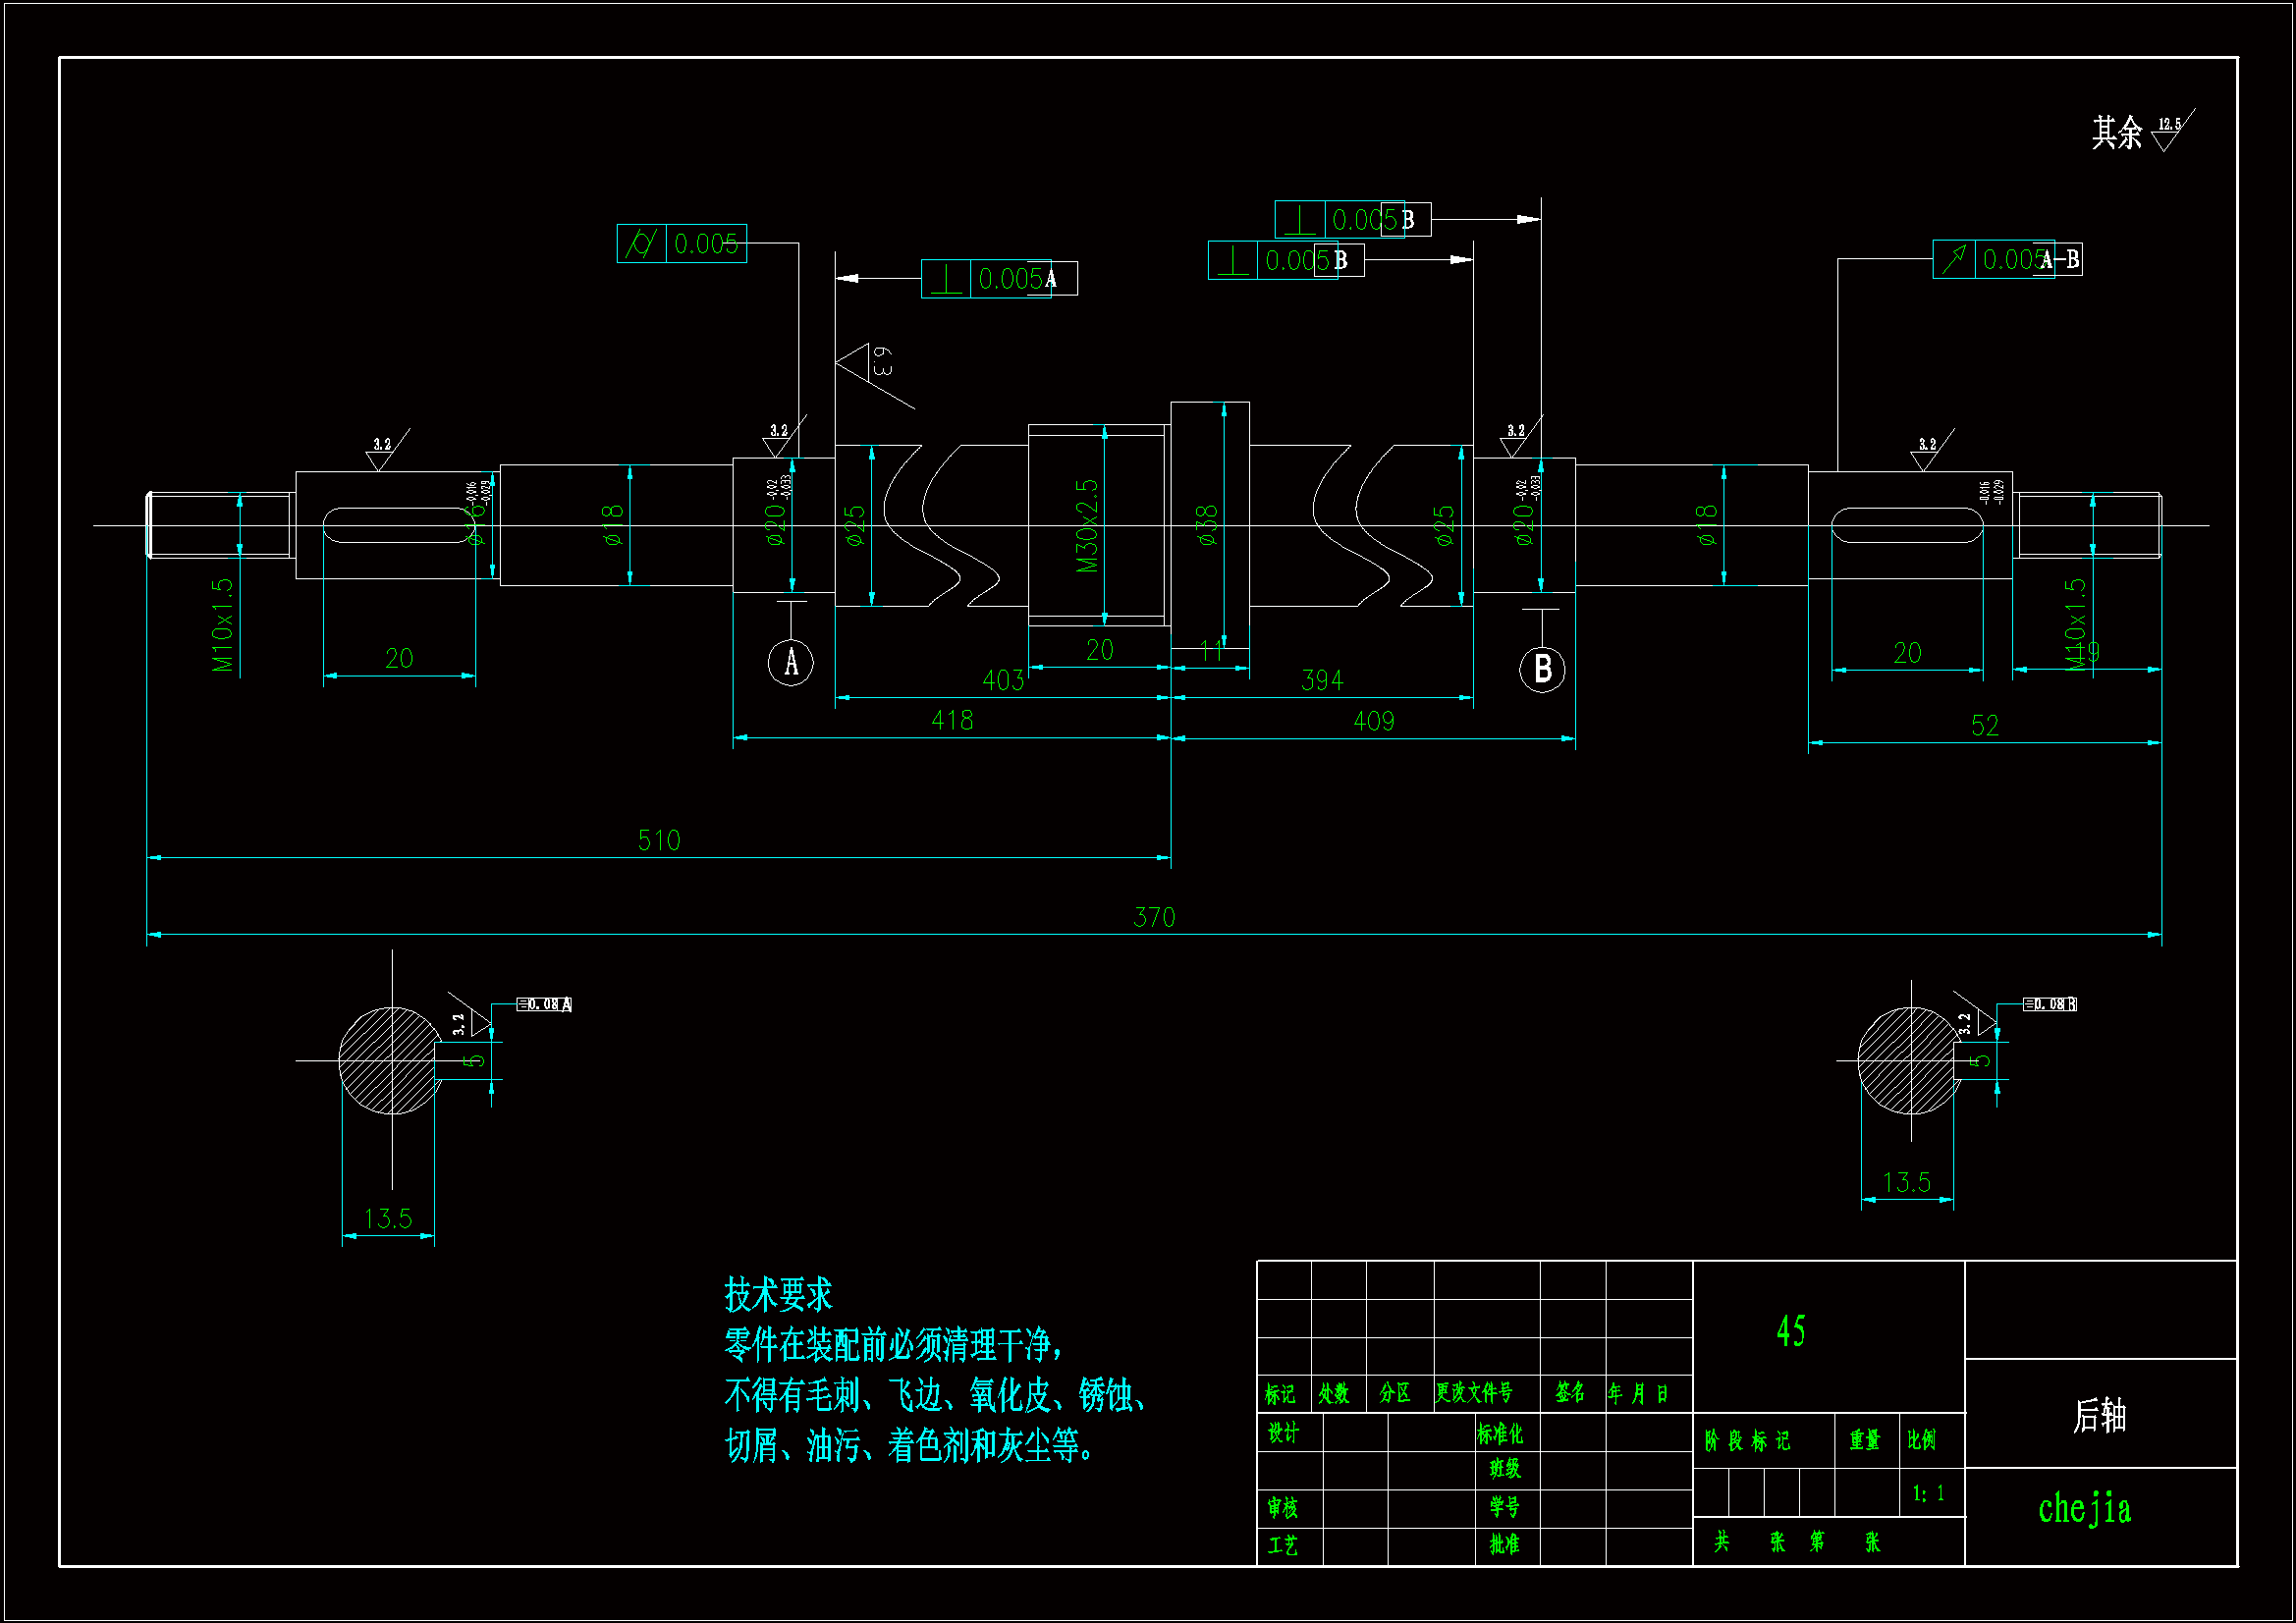Click the ø38 diameter dimension
This screenshot has height=1623, width=2296.
[1208, 525]
